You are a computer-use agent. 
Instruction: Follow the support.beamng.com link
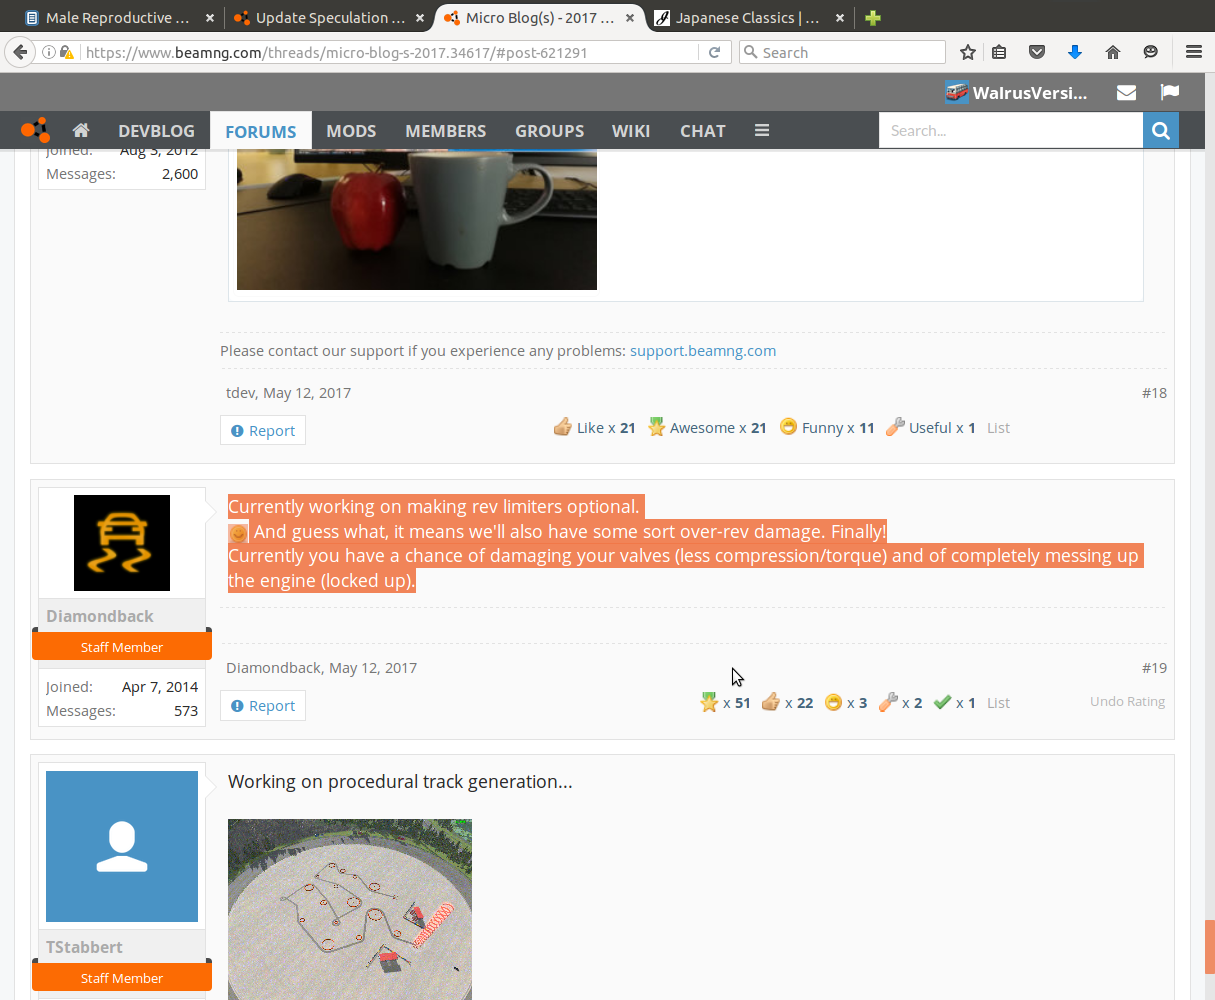coord(703,350)
